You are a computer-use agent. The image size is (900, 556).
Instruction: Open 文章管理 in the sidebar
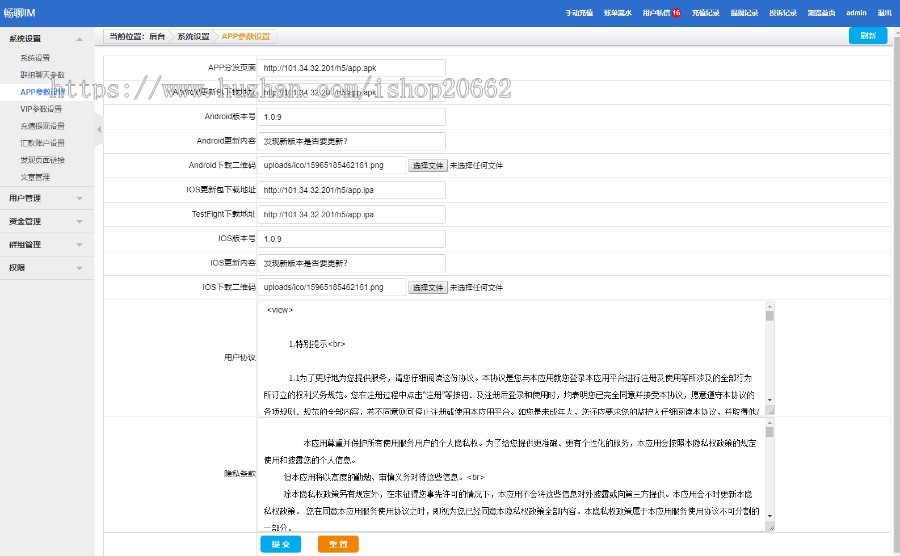pyautogui.click(x=35, y=177)
